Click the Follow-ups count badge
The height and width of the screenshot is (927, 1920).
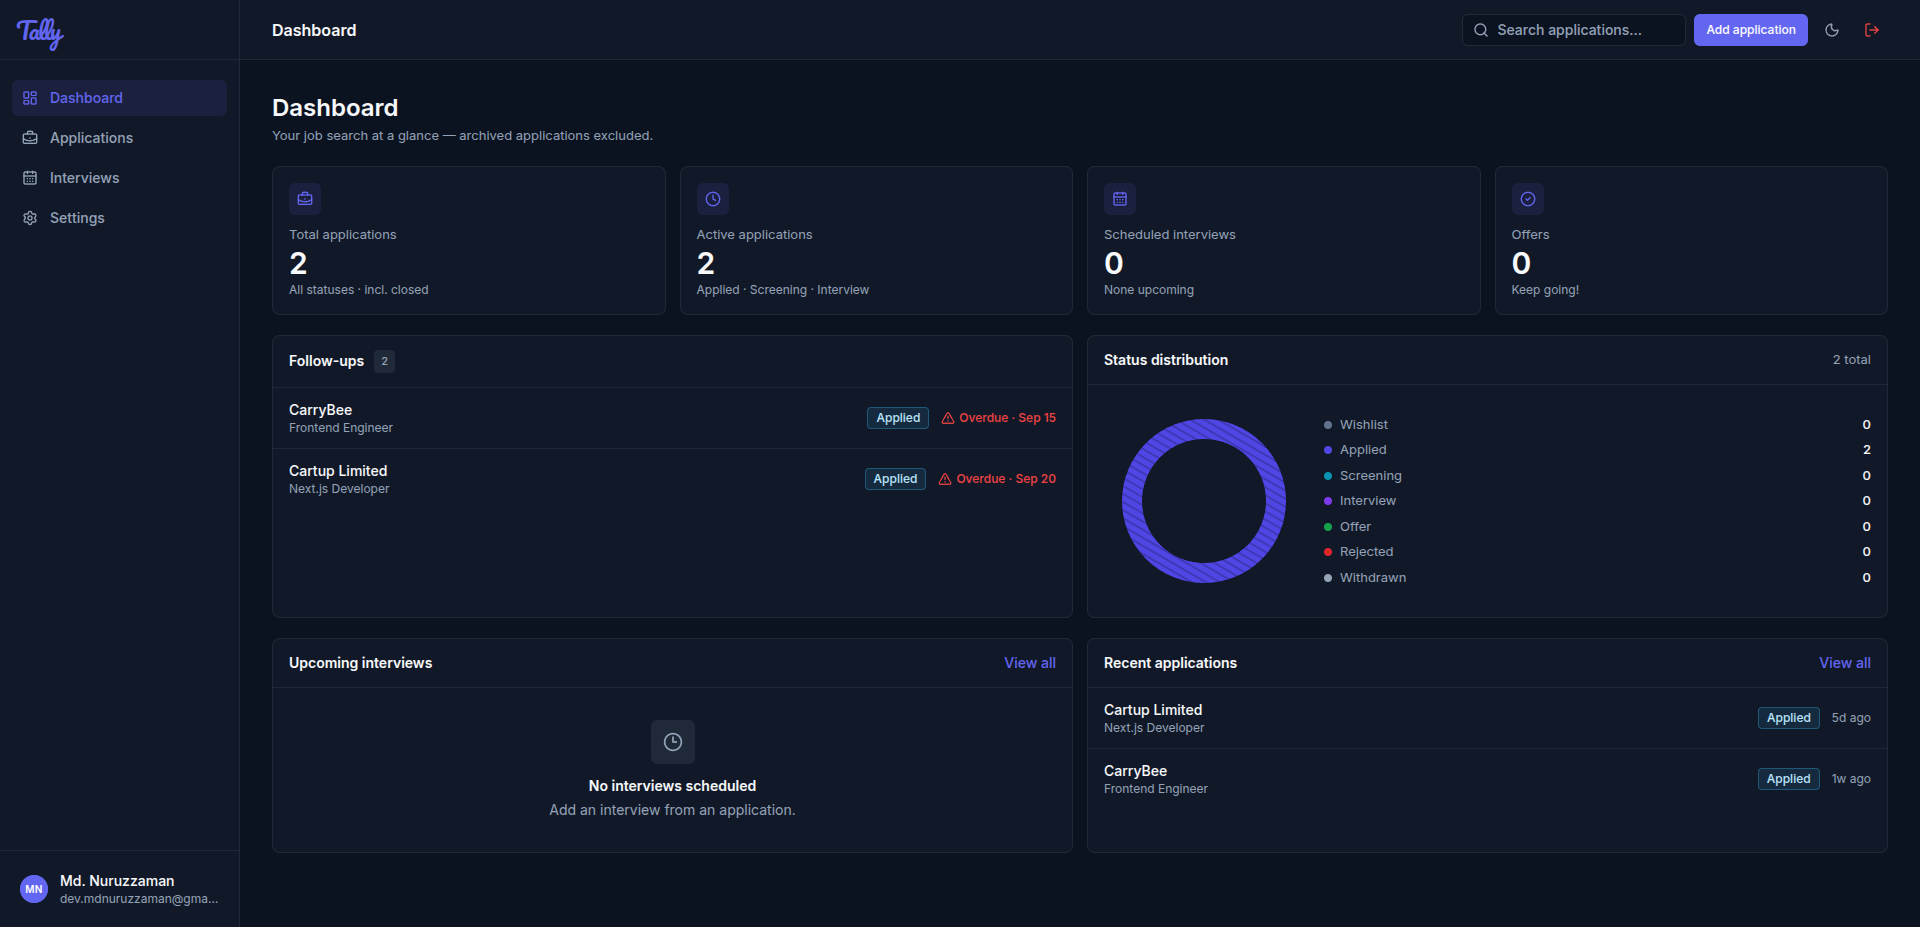click(x=384, y=361)
